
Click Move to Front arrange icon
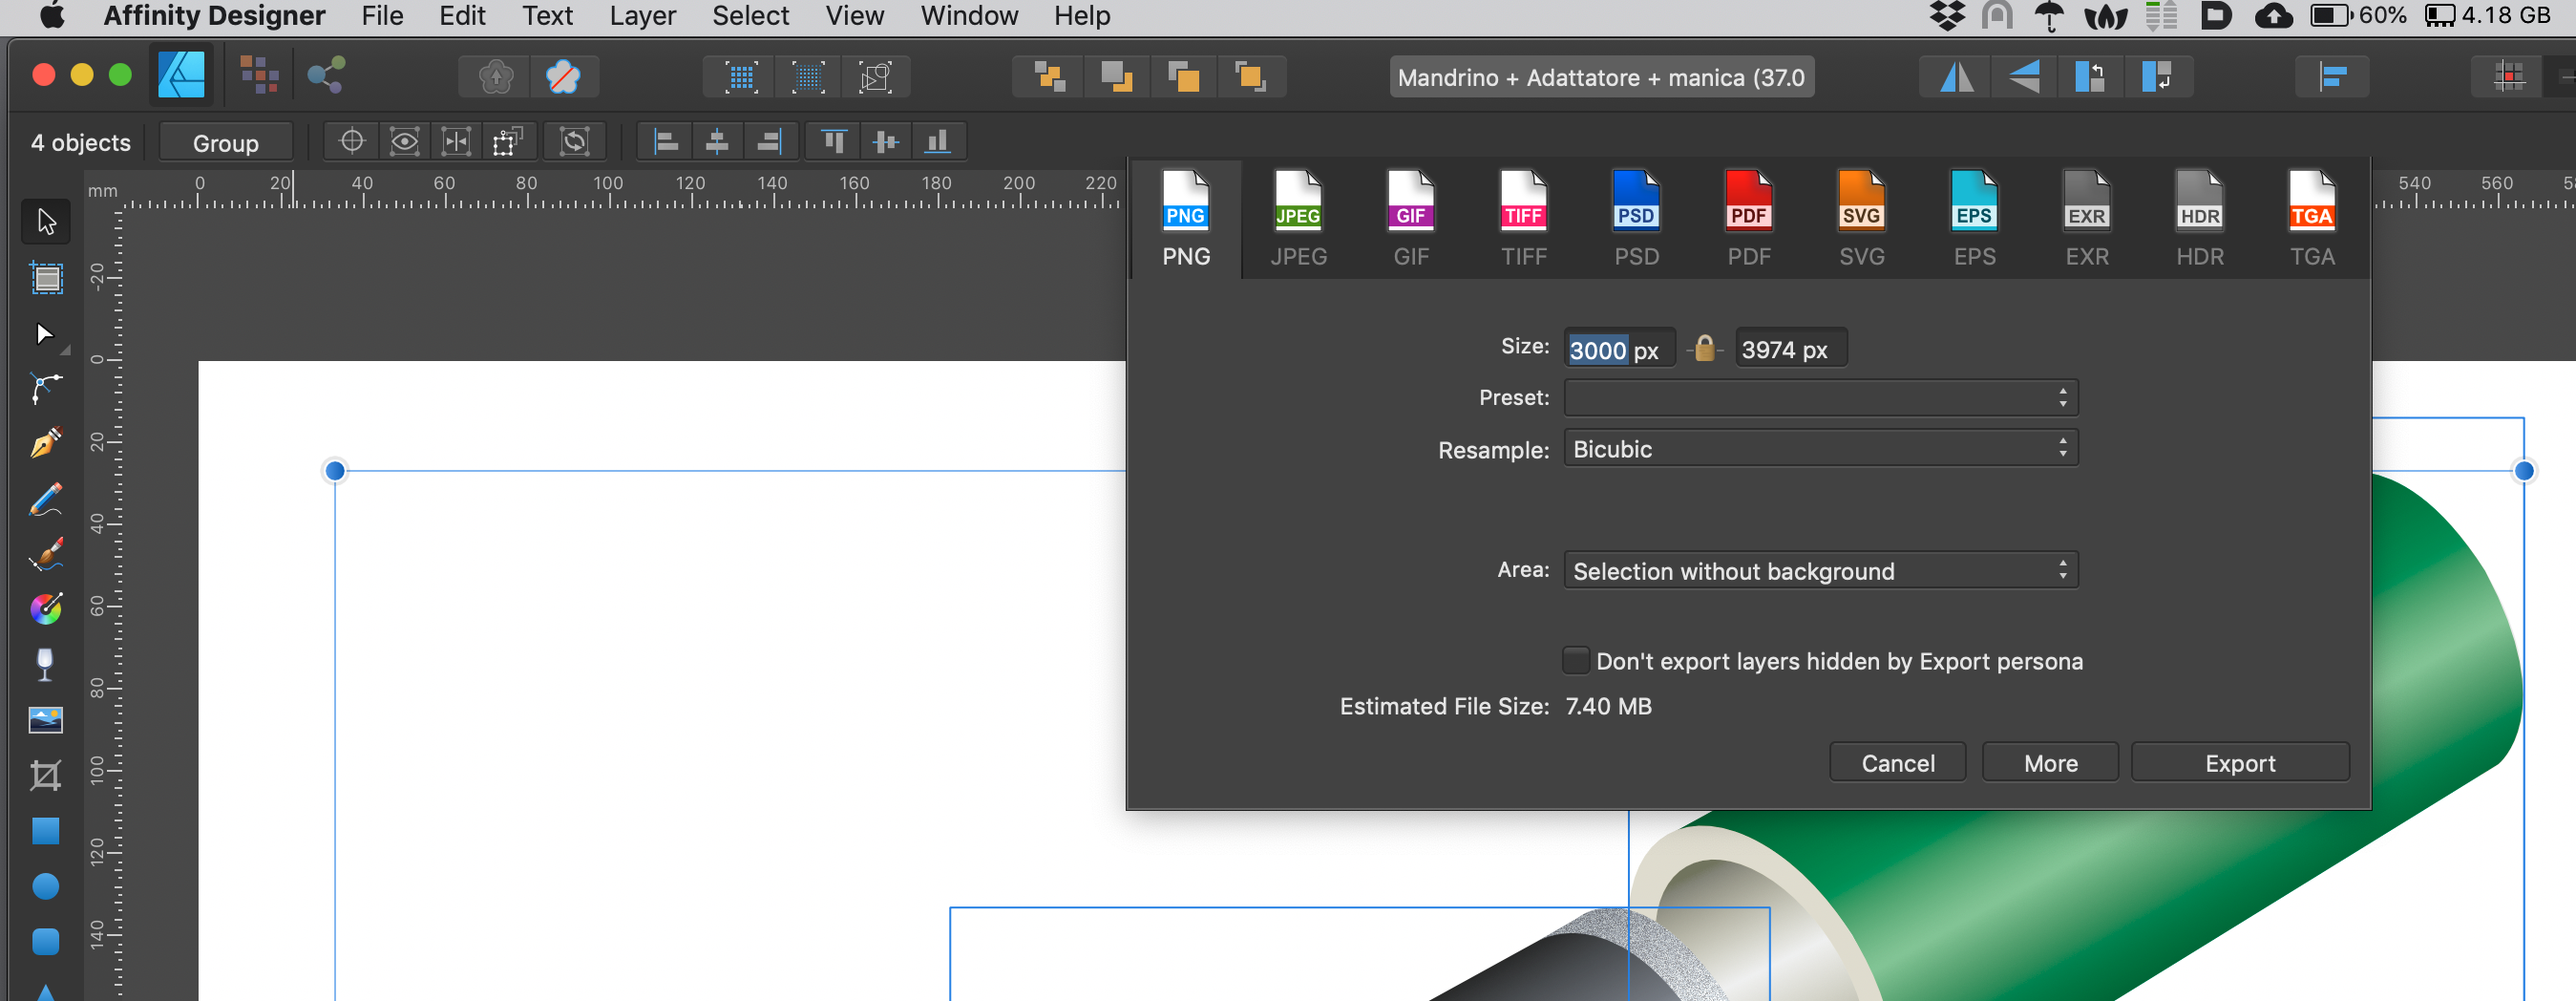tap(1251, 77)
